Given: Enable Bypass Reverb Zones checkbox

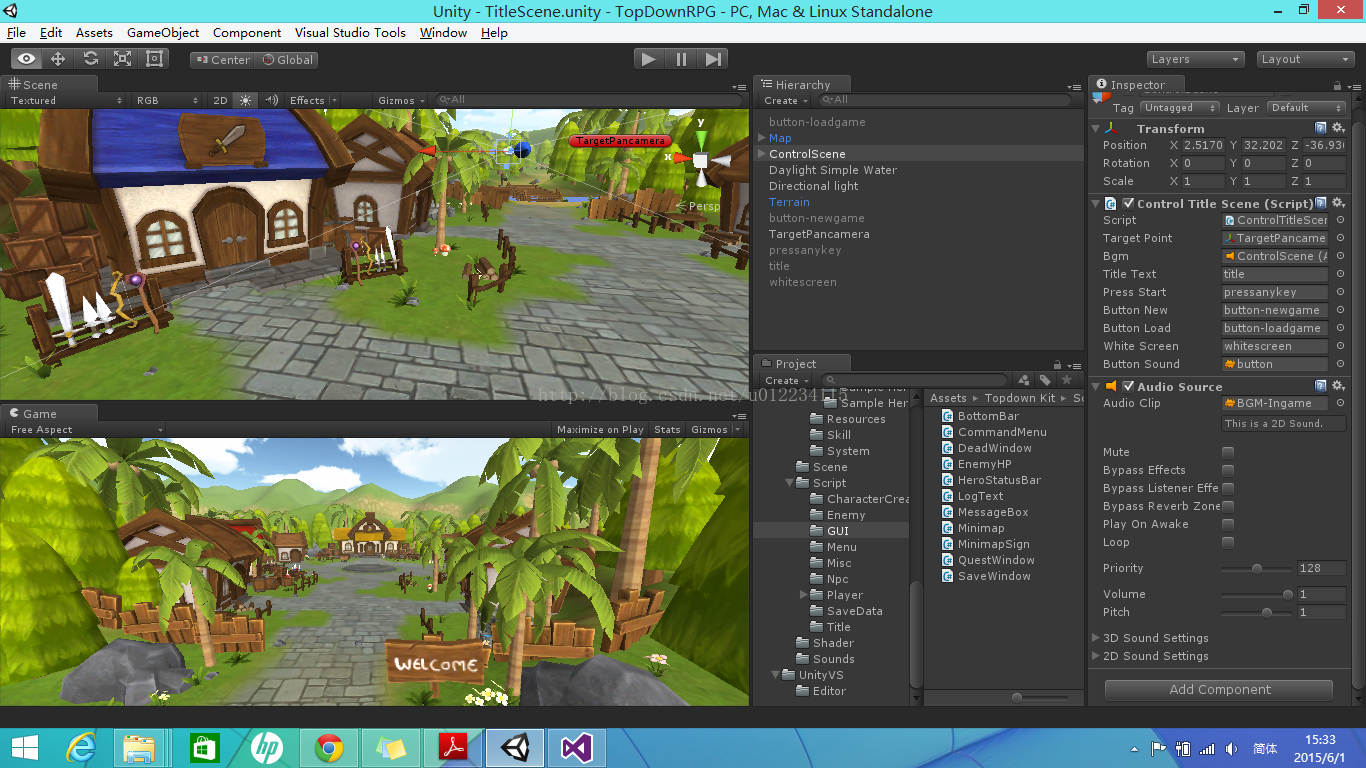Looking at the screenshot, I should pos(1228,506).
